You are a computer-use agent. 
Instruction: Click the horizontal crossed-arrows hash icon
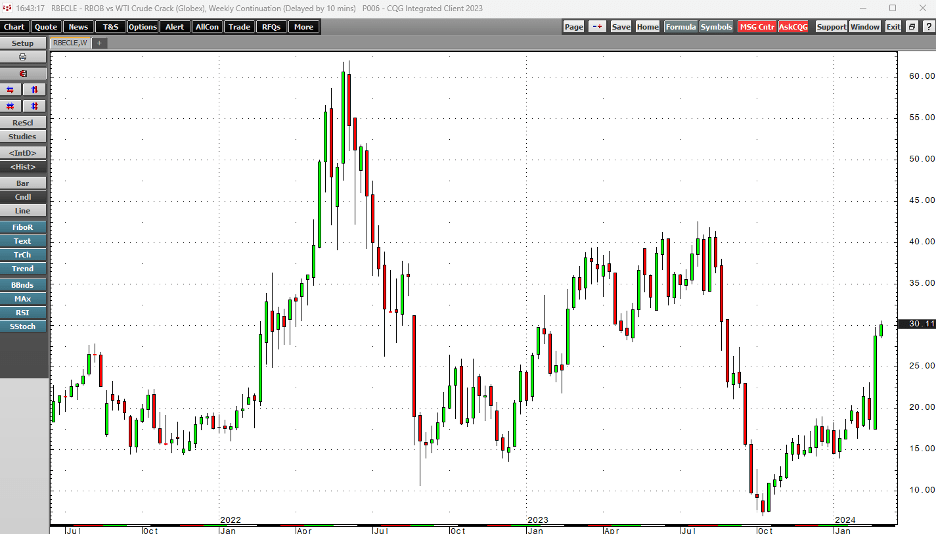click(x=11, y=106)
